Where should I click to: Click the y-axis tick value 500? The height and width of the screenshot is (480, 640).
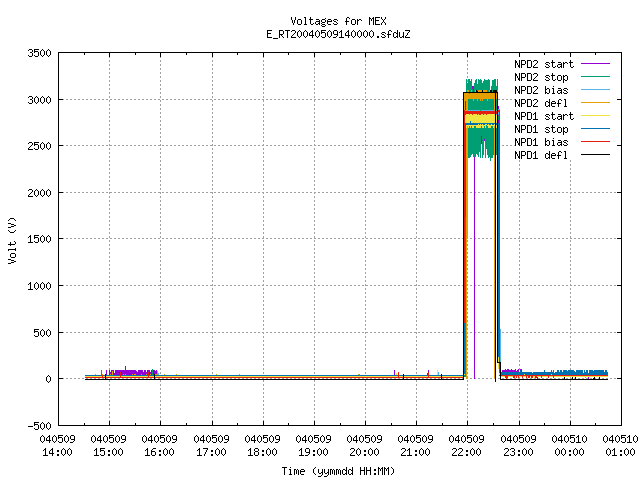(43, 333)
